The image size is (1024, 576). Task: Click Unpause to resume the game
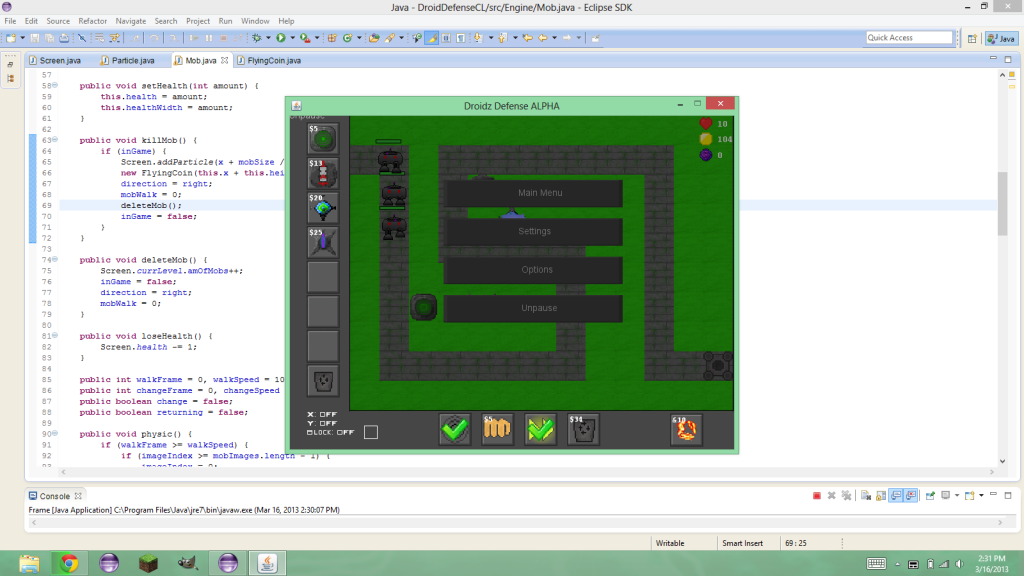pyautogui.click(x=533, y=308)
